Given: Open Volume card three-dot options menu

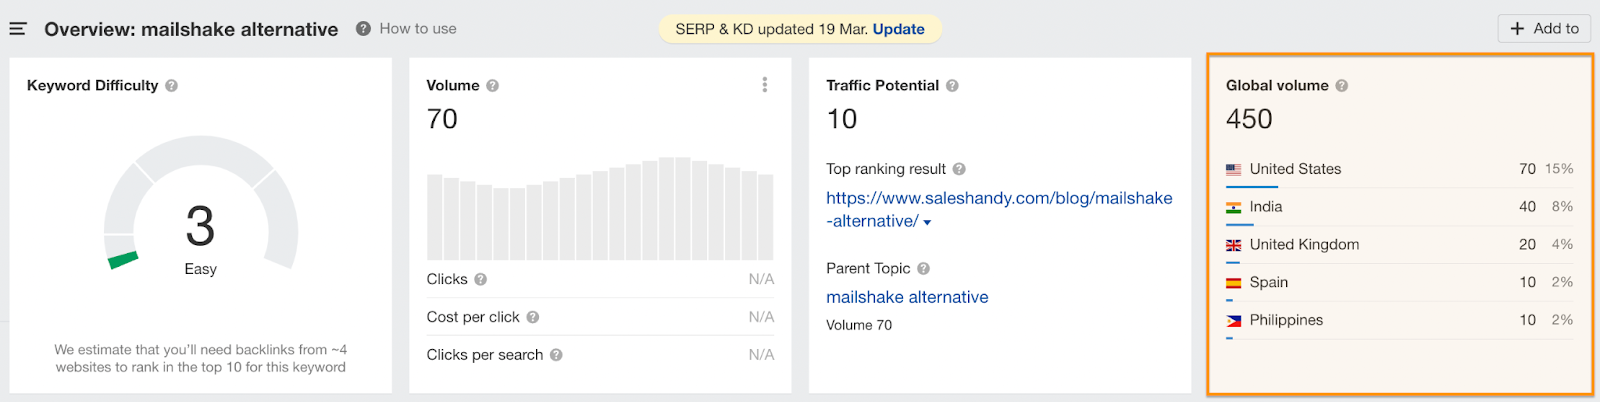Looking at the screenshot, I should tap(765, 85).
